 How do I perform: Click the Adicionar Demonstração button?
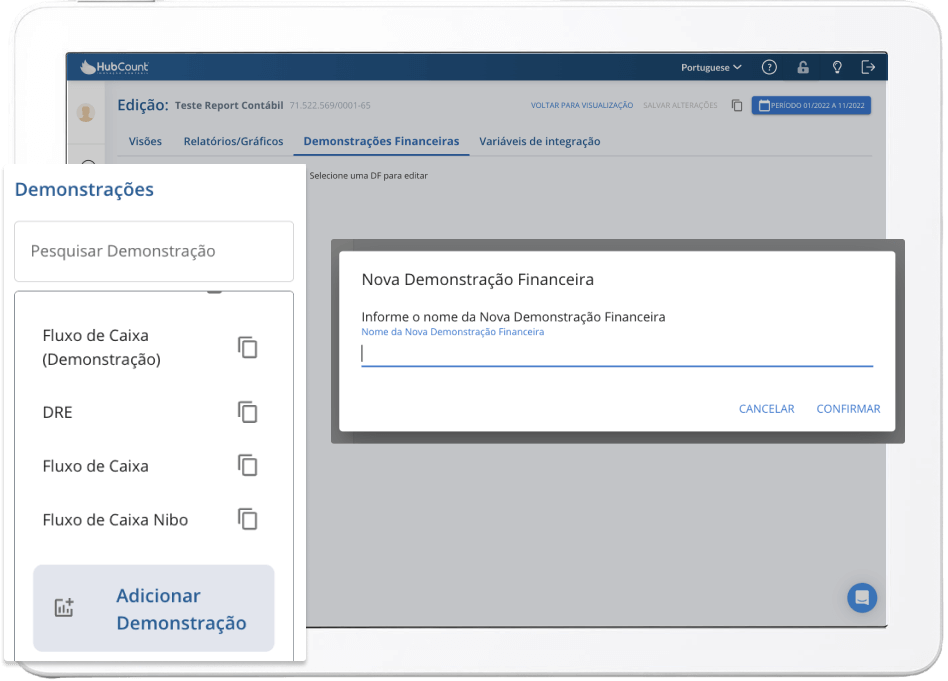154,608
